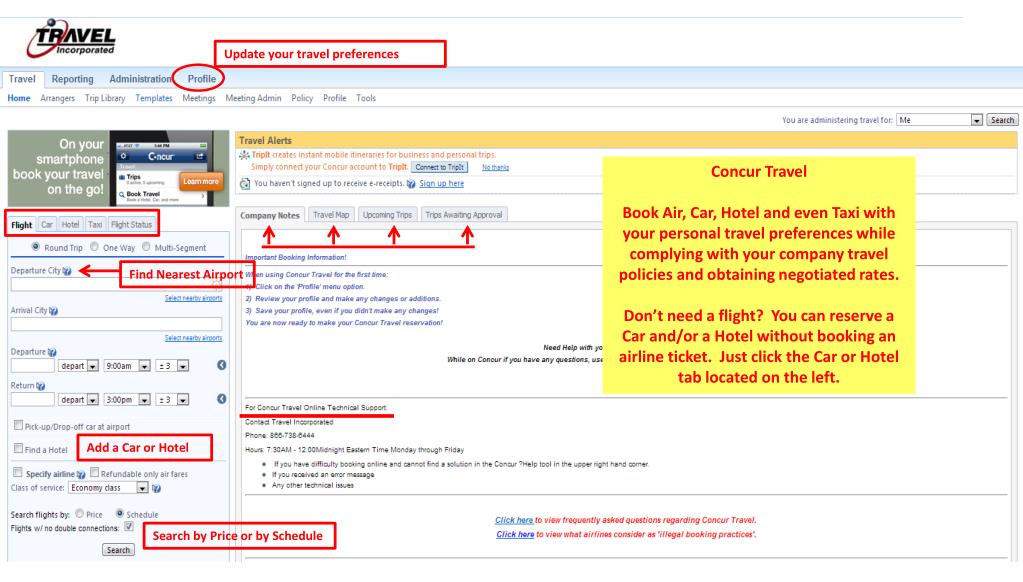Toggle Flights w/ no double connections checkbox
This screenshot has width=1023, height=582.
[129, 527]
